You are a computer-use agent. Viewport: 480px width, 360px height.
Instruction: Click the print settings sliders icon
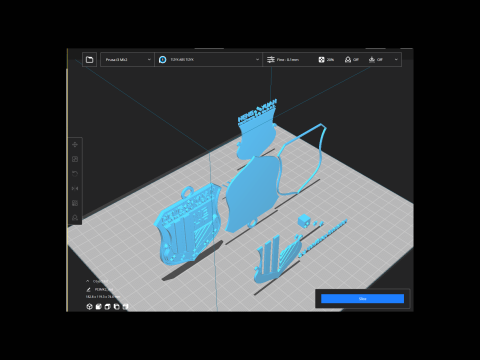271,60
